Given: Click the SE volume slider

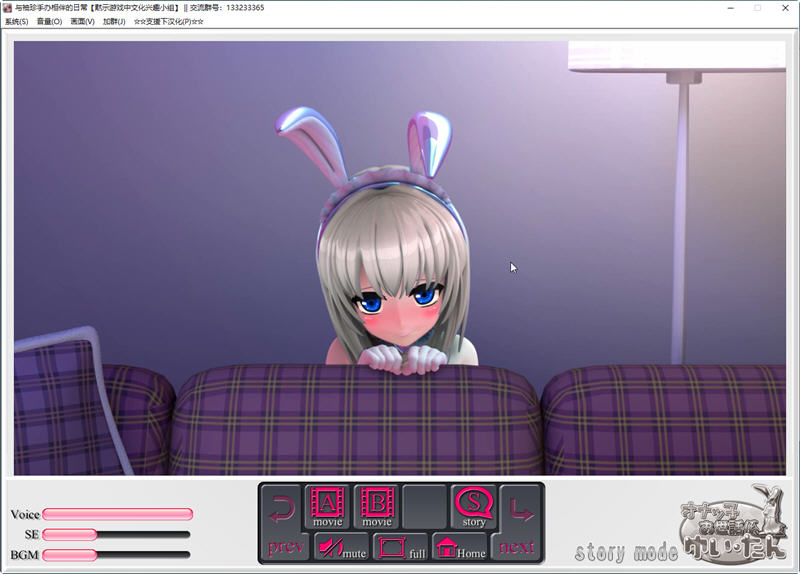Looking at the screenshot, I should tap(117, 534).
